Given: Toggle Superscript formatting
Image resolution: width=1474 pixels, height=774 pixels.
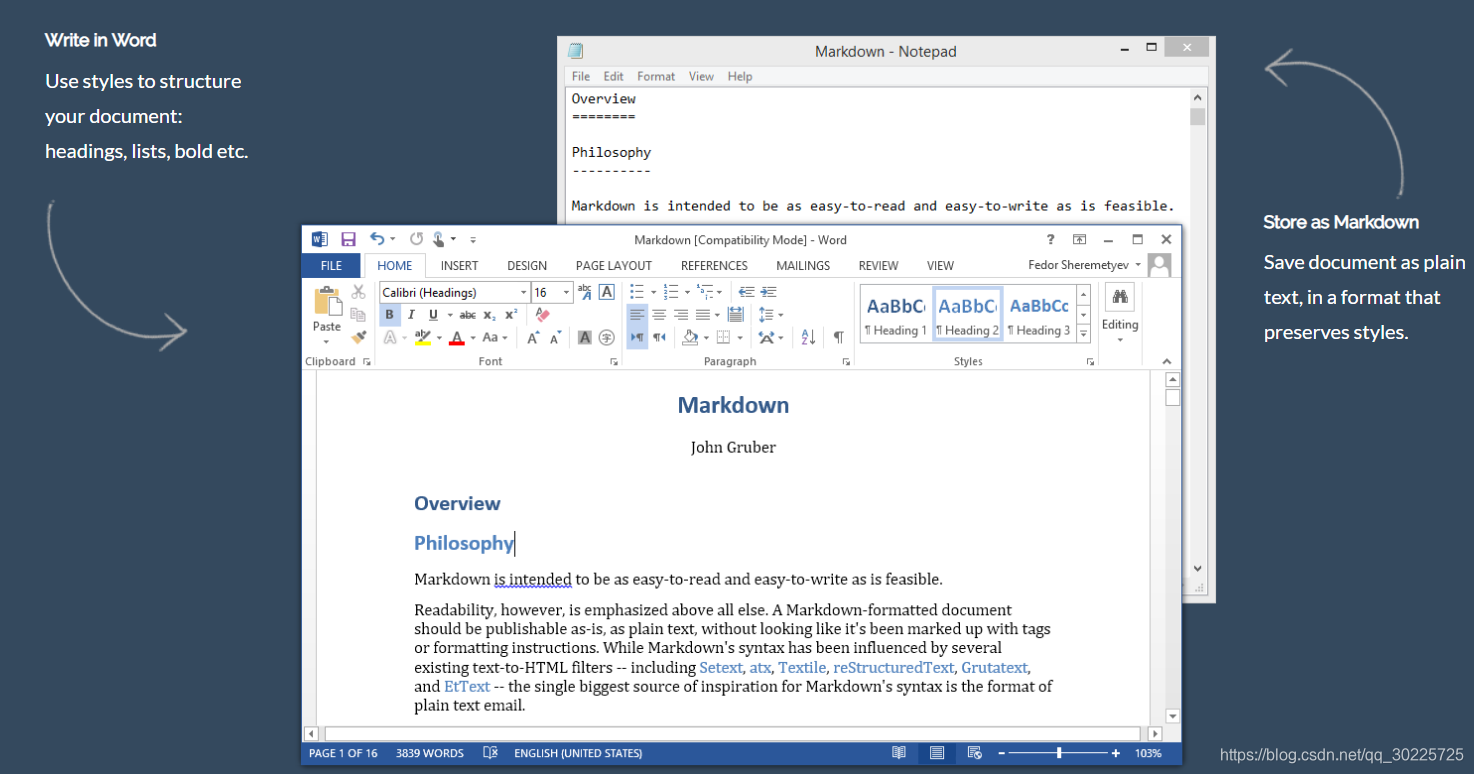Looking at the screenshot, I should click(x=511, y=315).
